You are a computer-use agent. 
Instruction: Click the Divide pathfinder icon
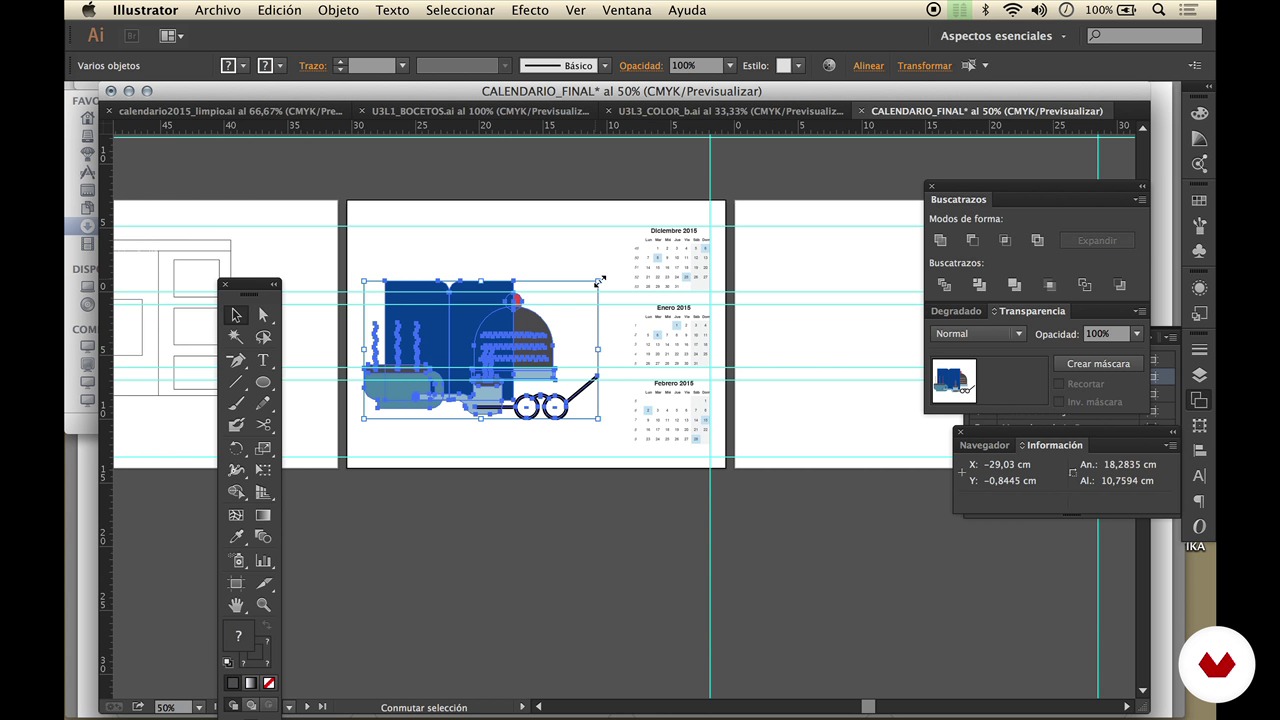[944, 285]
